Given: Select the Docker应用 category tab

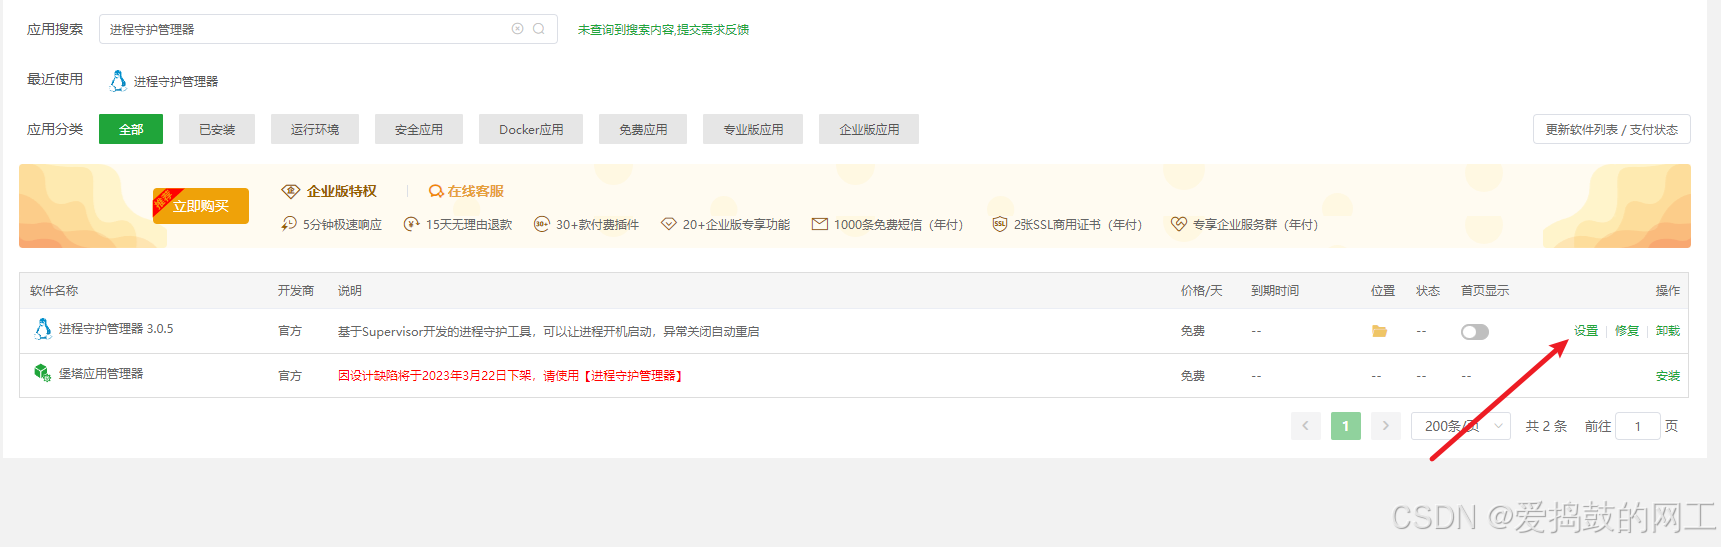Looking at the screenshot, I should pyautogui.click(x=531, y=129).
